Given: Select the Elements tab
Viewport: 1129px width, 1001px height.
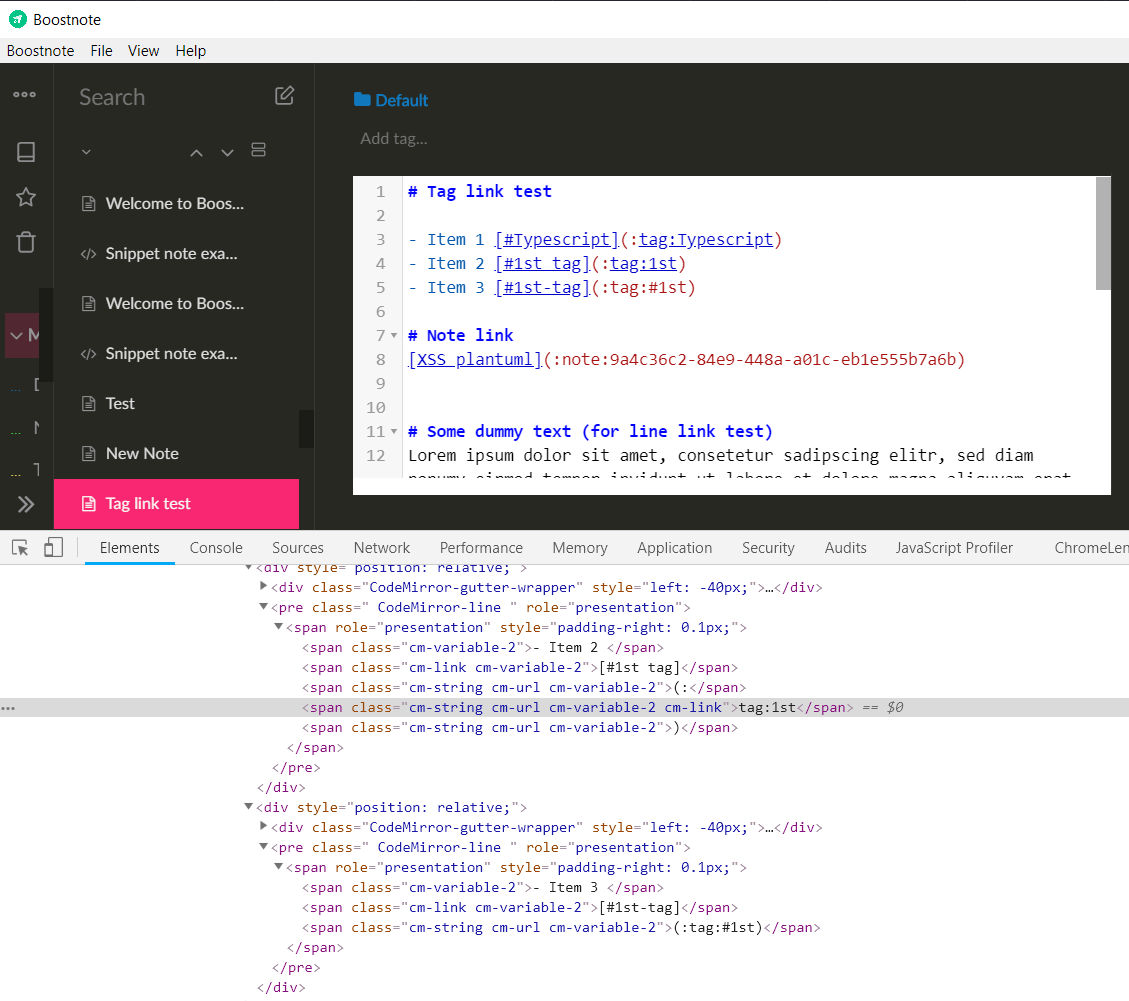Looking at the screenshot, I should 130,548.
